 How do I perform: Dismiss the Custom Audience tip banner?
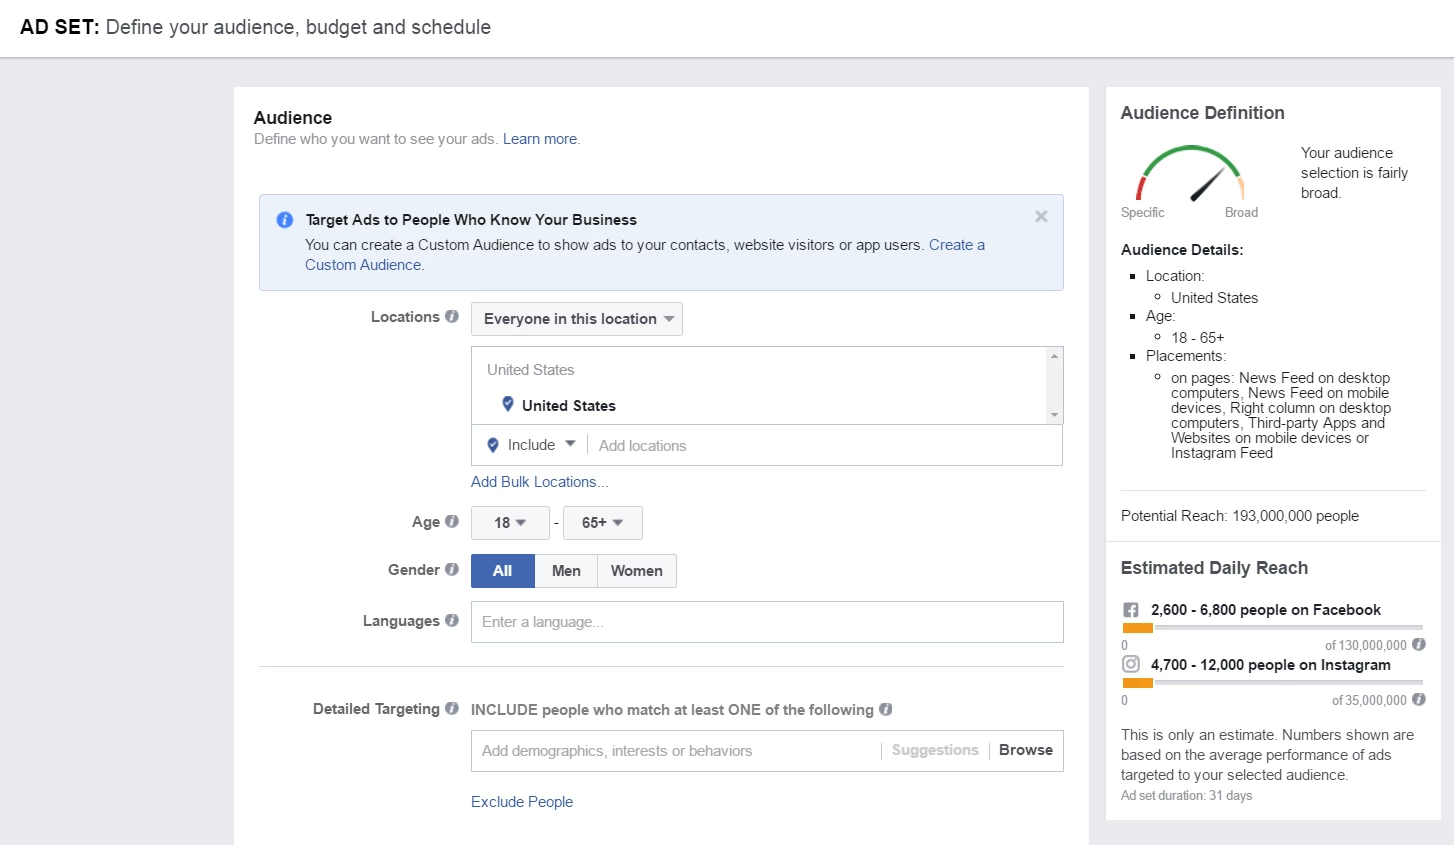(1041, 217)
